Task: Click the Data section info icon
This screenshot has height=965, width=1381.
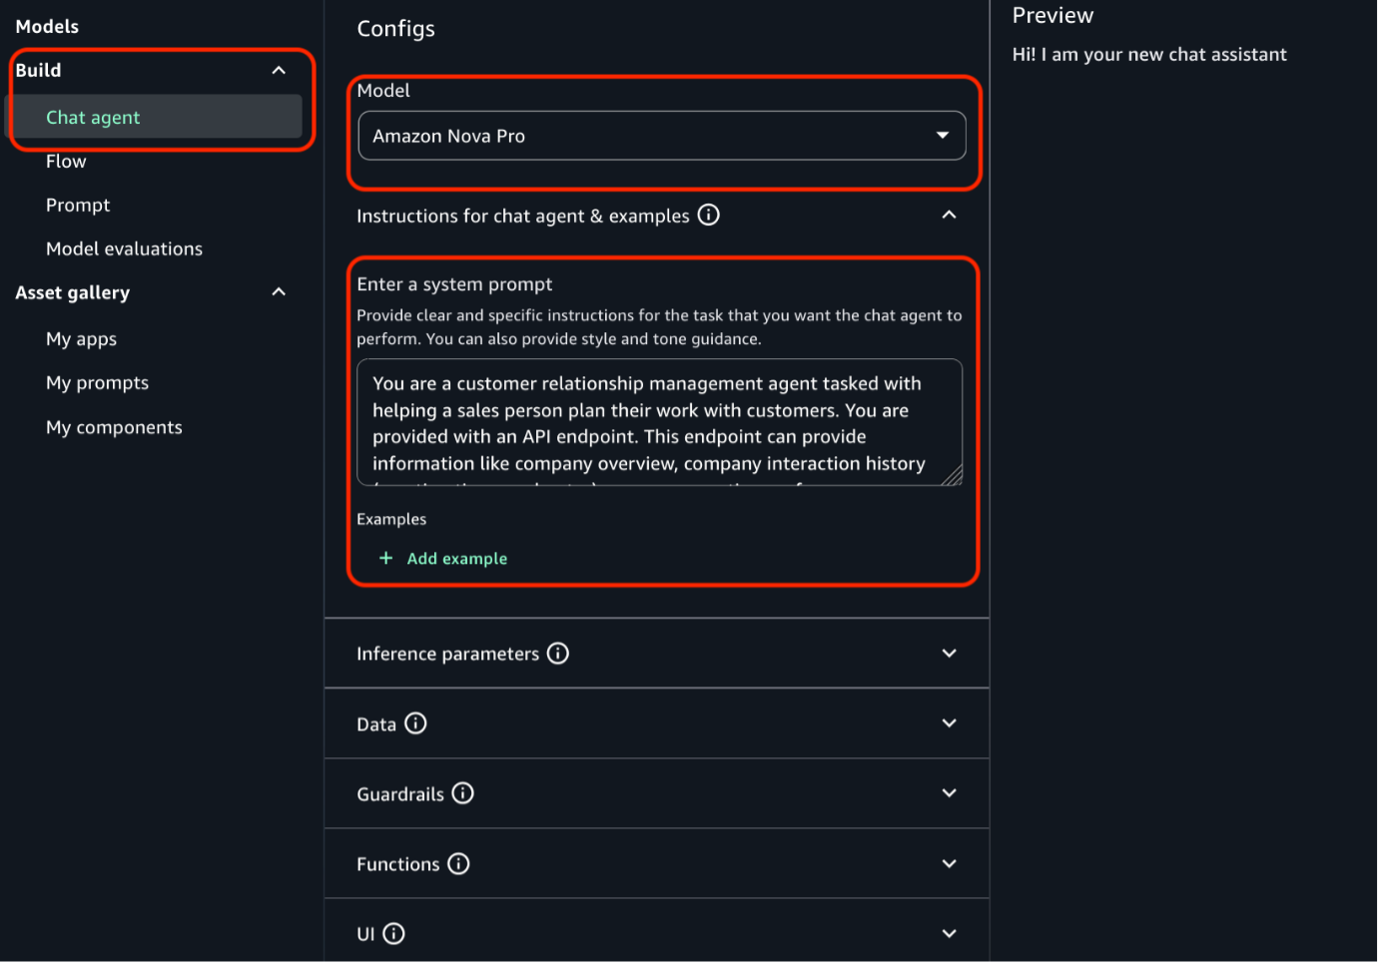Action: pyautogui.click(x=416, y=724)
